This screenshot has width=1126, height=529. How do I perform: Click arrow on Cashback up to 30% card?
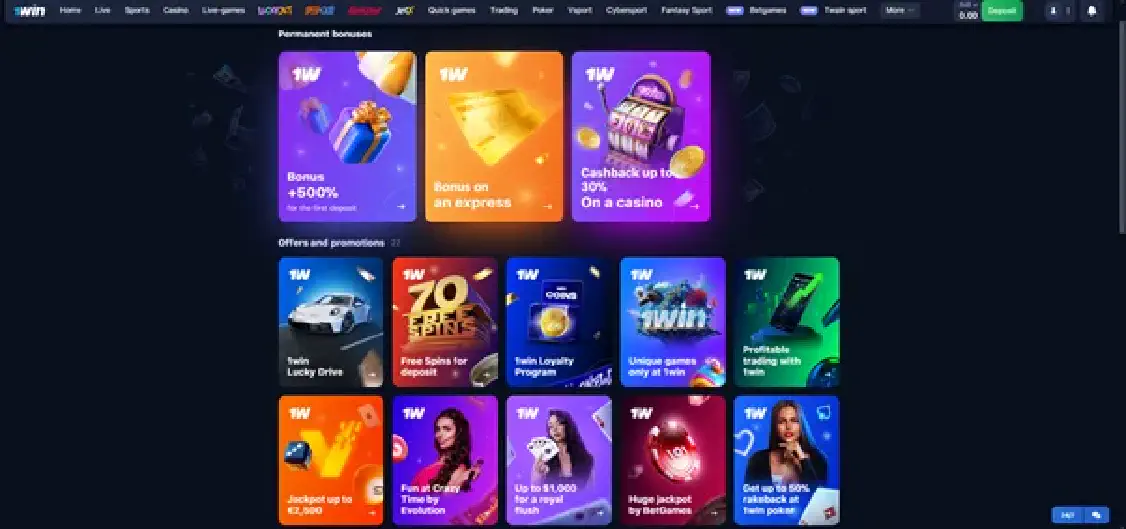694,207
